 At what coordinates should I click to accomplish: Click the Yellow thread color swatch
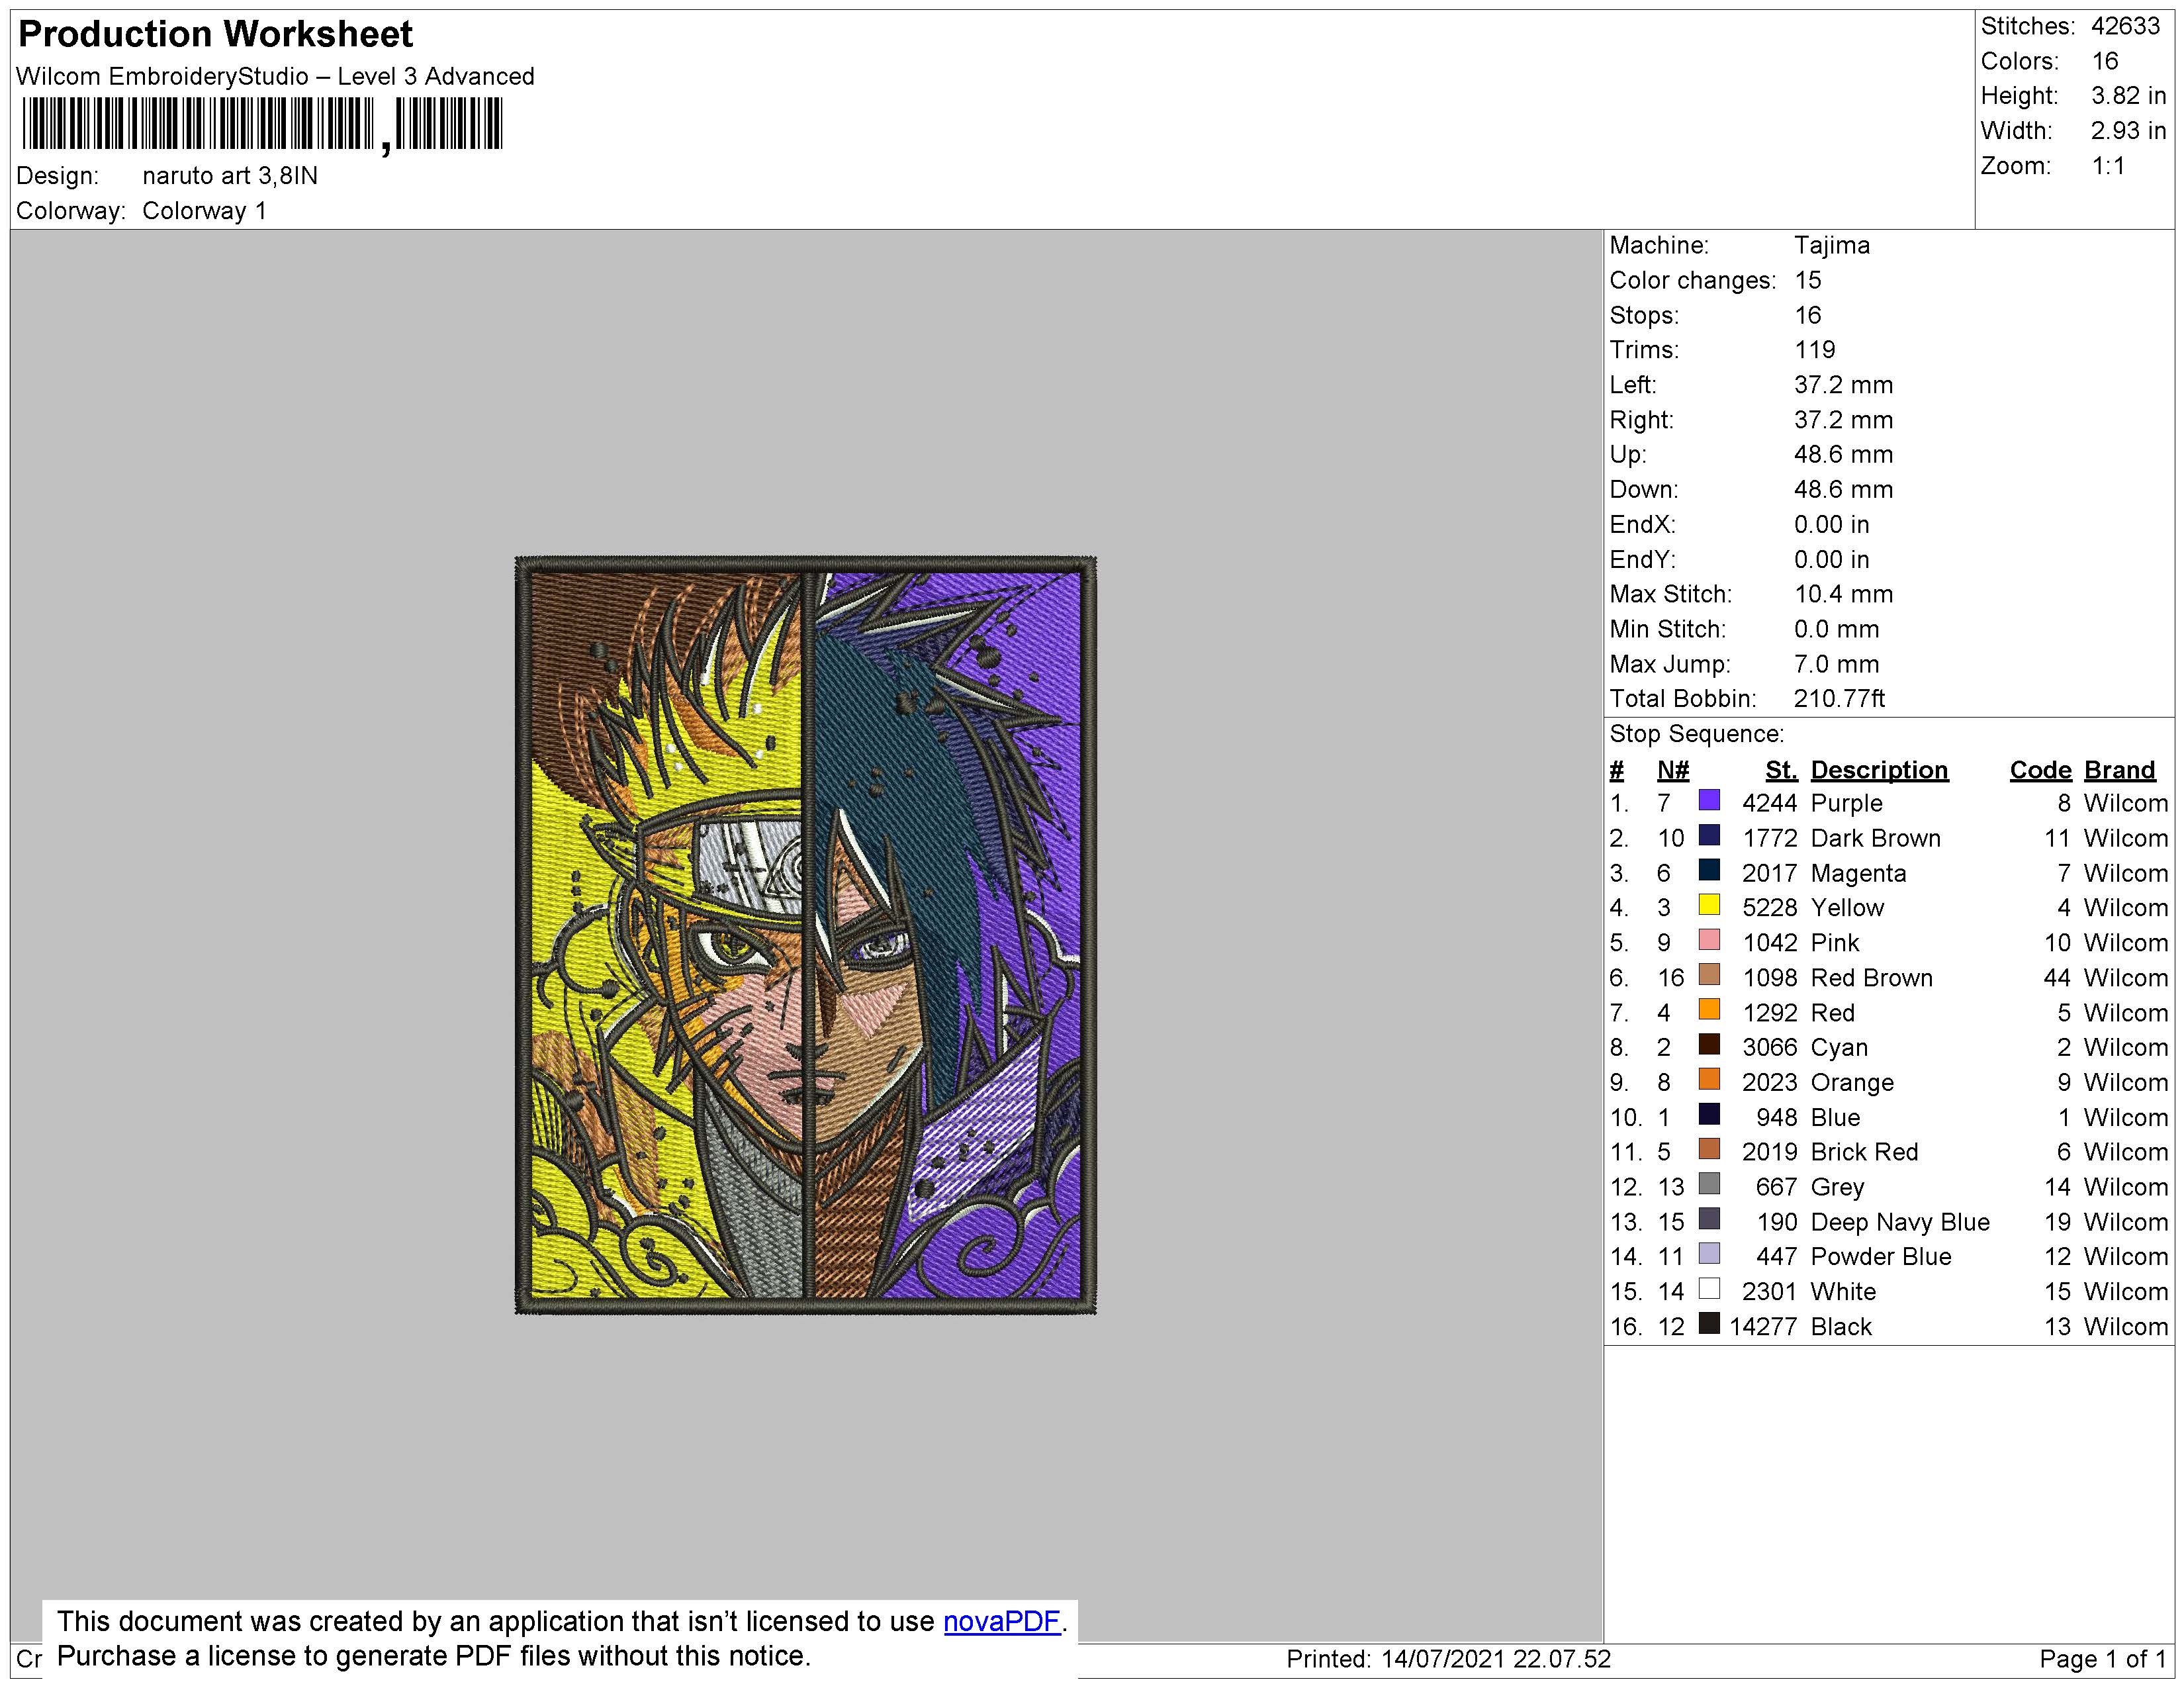tap(1710, 906)
